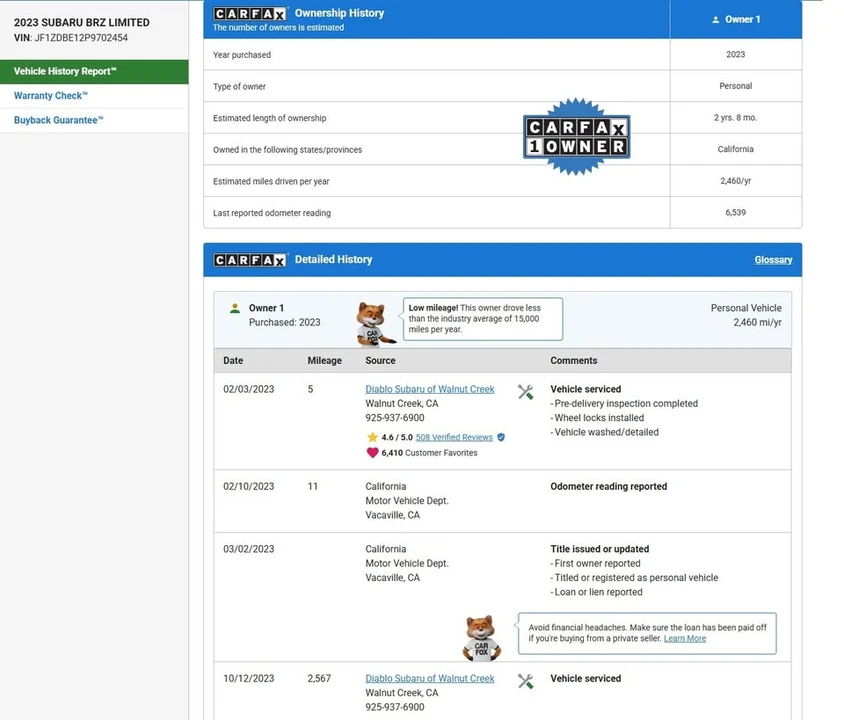Click the Mileage column header
This screenshot has height=720, width=844.
tap(325, 361)
